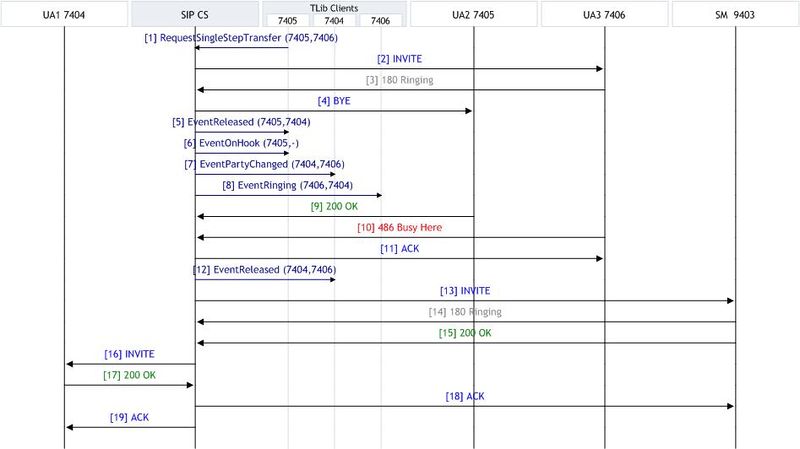Viewport: 800px width, 449px height.
Task: Select the [13] INVITE message label
Action: coord(465,290)
